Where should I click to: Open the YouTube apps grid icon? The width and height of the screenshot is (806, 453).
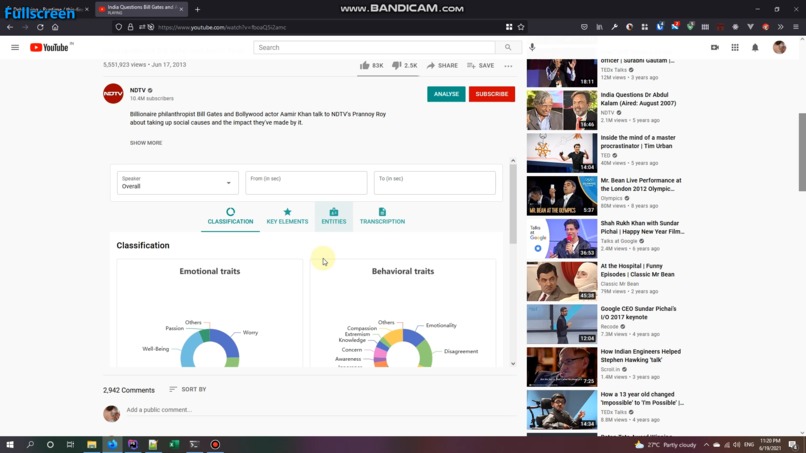click(x=735, y=47)
